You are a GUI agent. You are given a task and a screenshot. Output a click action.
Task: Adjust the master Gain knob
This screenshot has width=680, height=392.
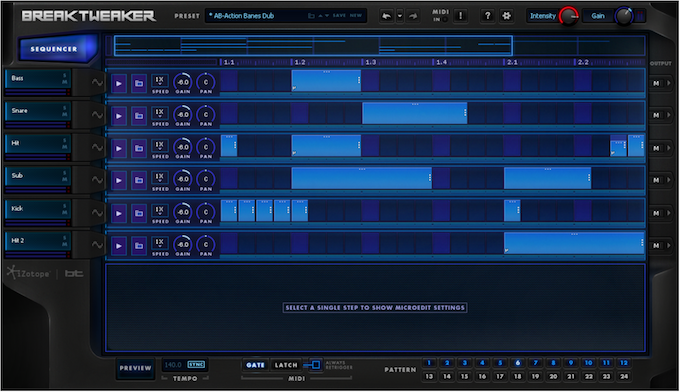coord(624,16)
